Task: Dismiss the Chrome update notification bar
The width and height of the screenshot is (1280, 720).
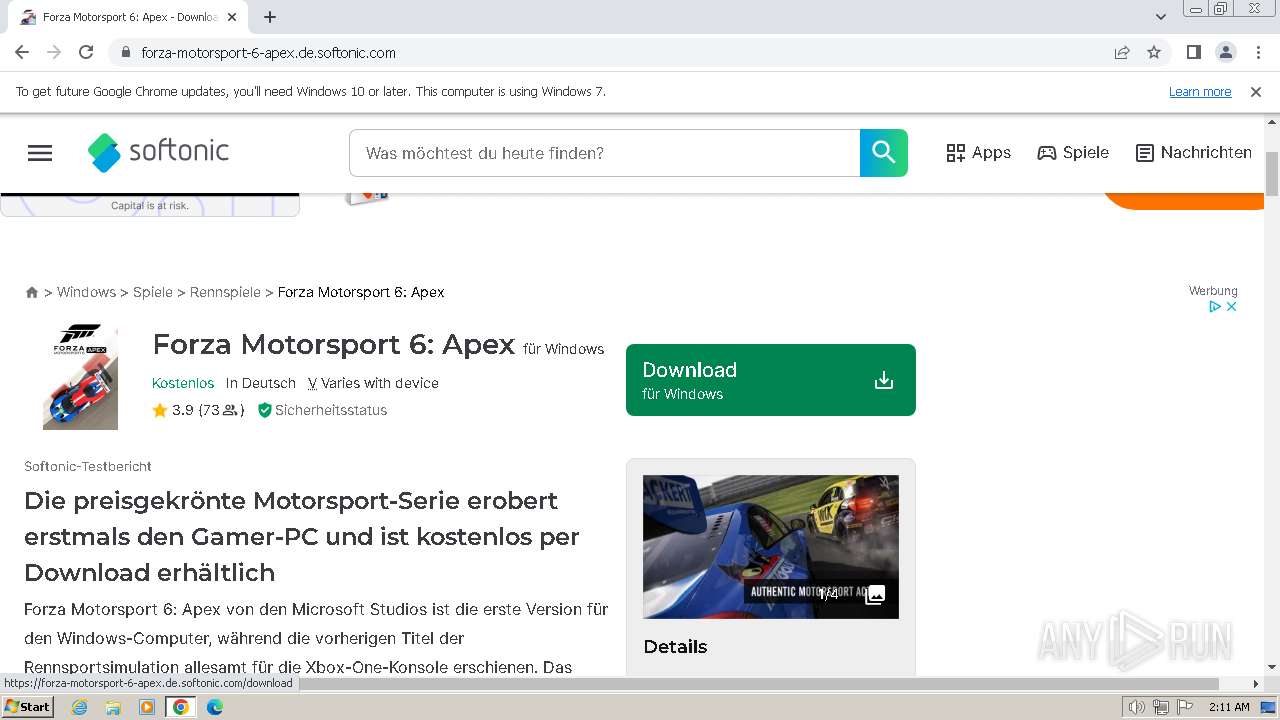Action: [x=1256, y=92]
